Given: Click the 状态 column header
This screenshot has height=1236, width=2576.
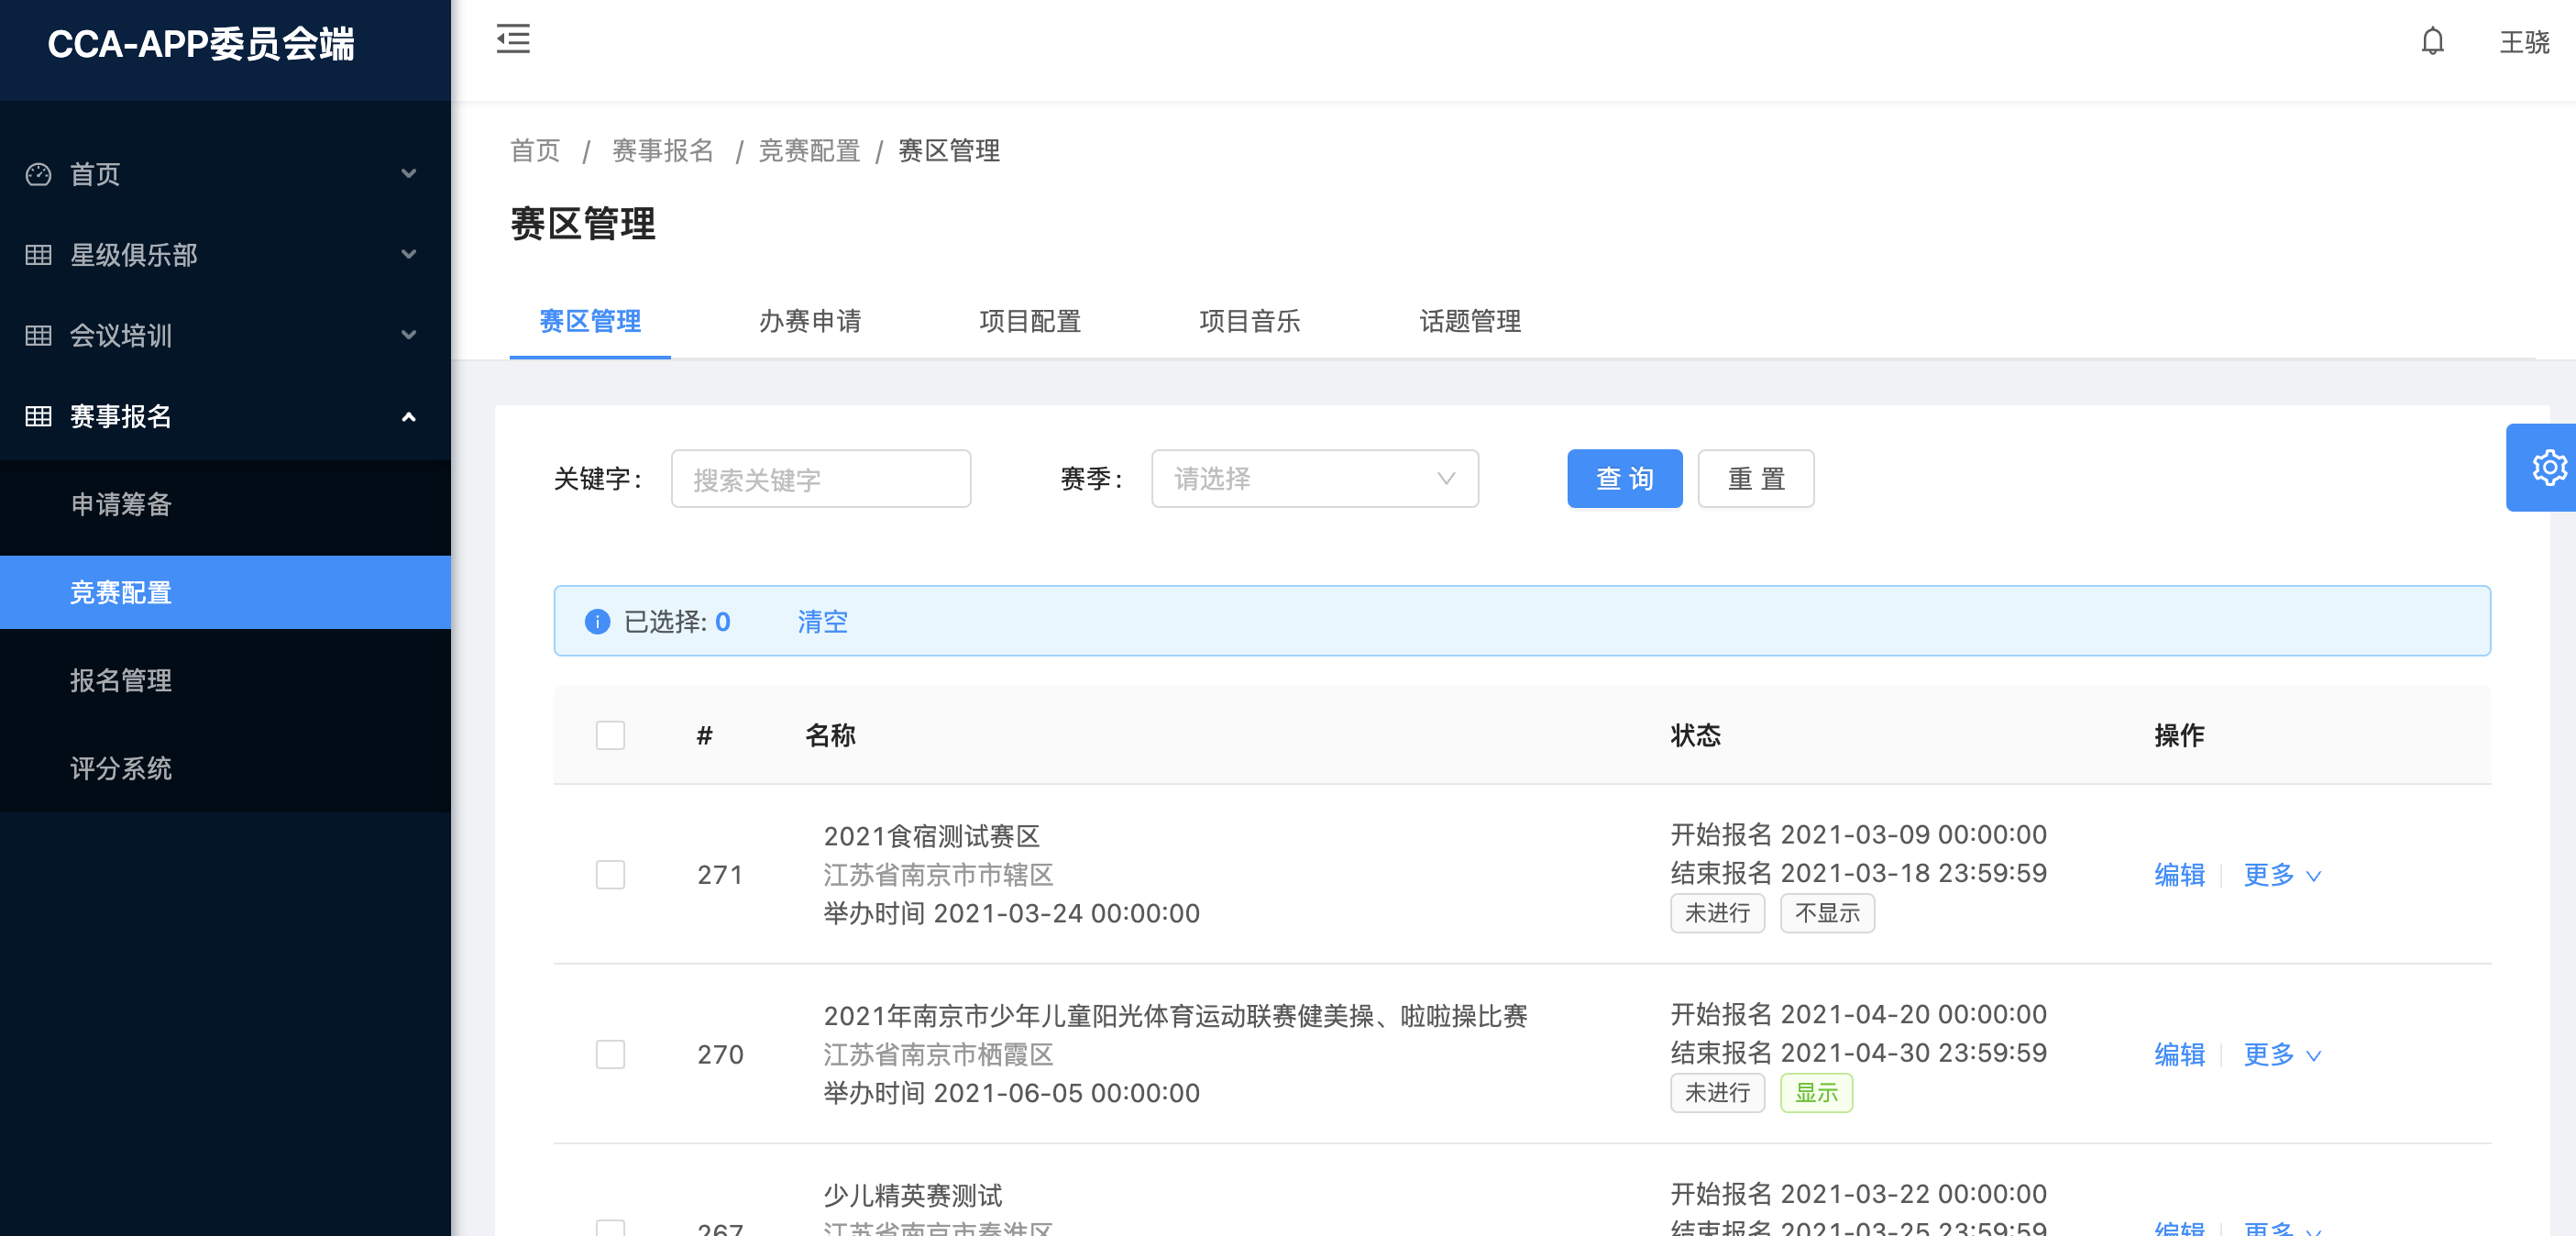Looking at the screenshot, I should [x=1695, y=735].
